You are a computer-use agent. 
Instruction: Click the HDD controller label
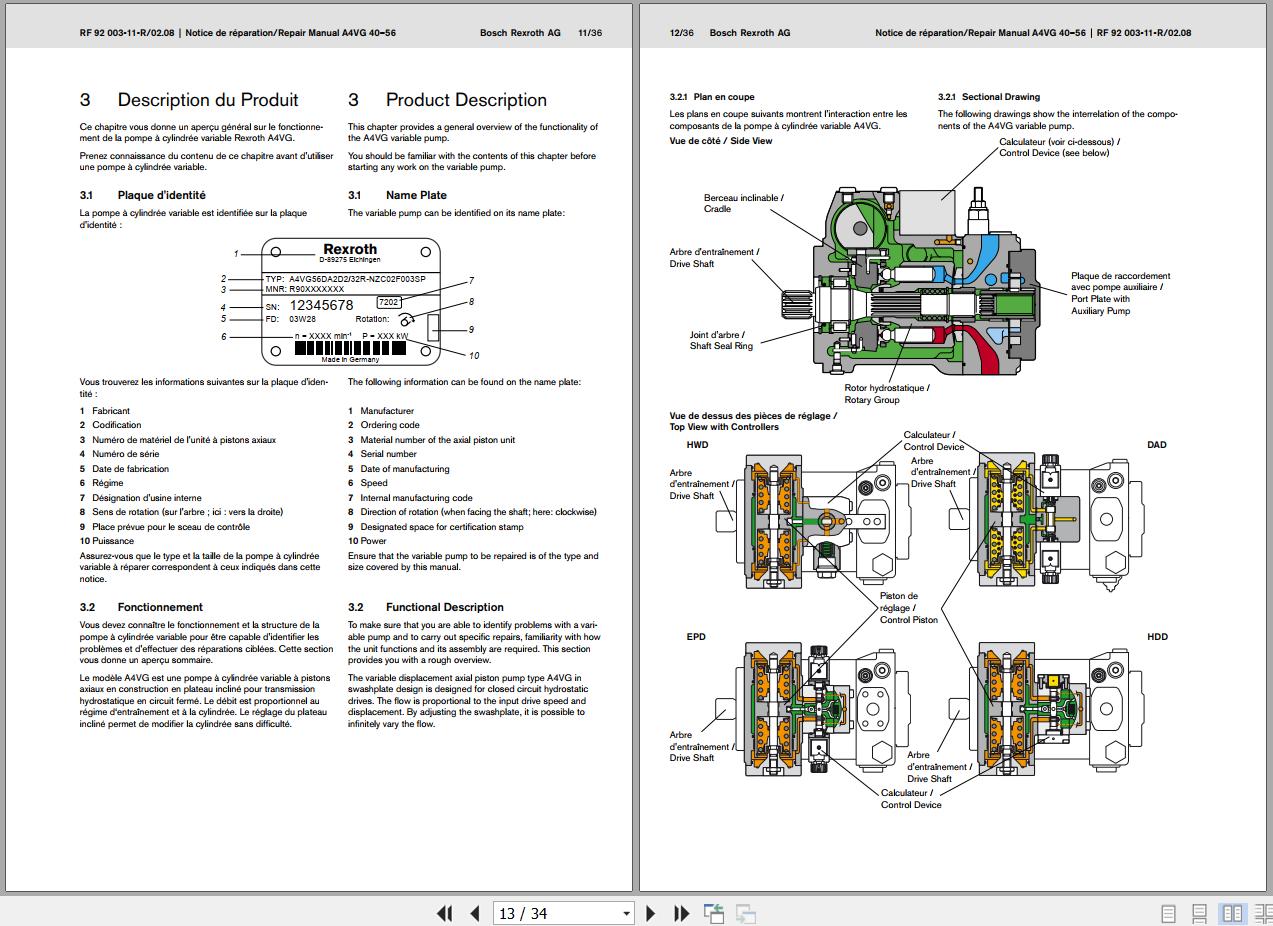(x=1157, y=637)
